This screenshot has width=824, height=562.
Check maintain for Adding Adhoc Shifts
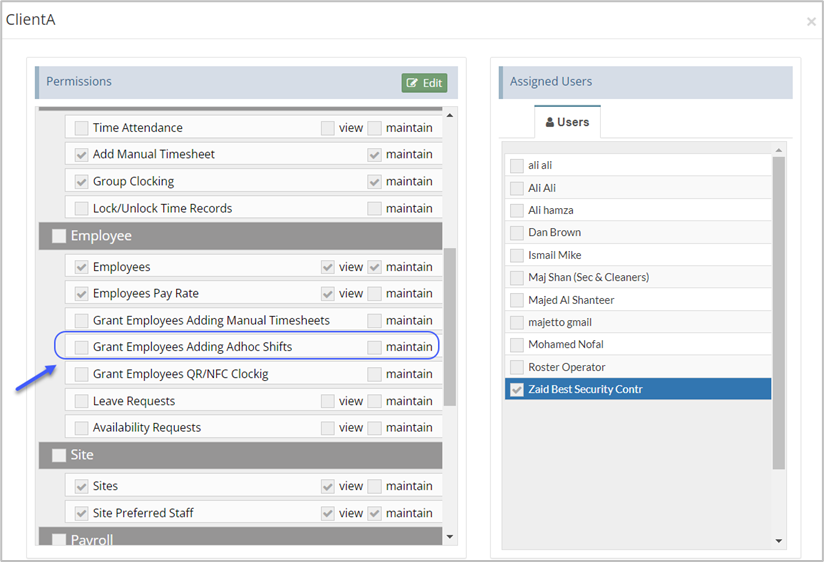click(374, 347)
